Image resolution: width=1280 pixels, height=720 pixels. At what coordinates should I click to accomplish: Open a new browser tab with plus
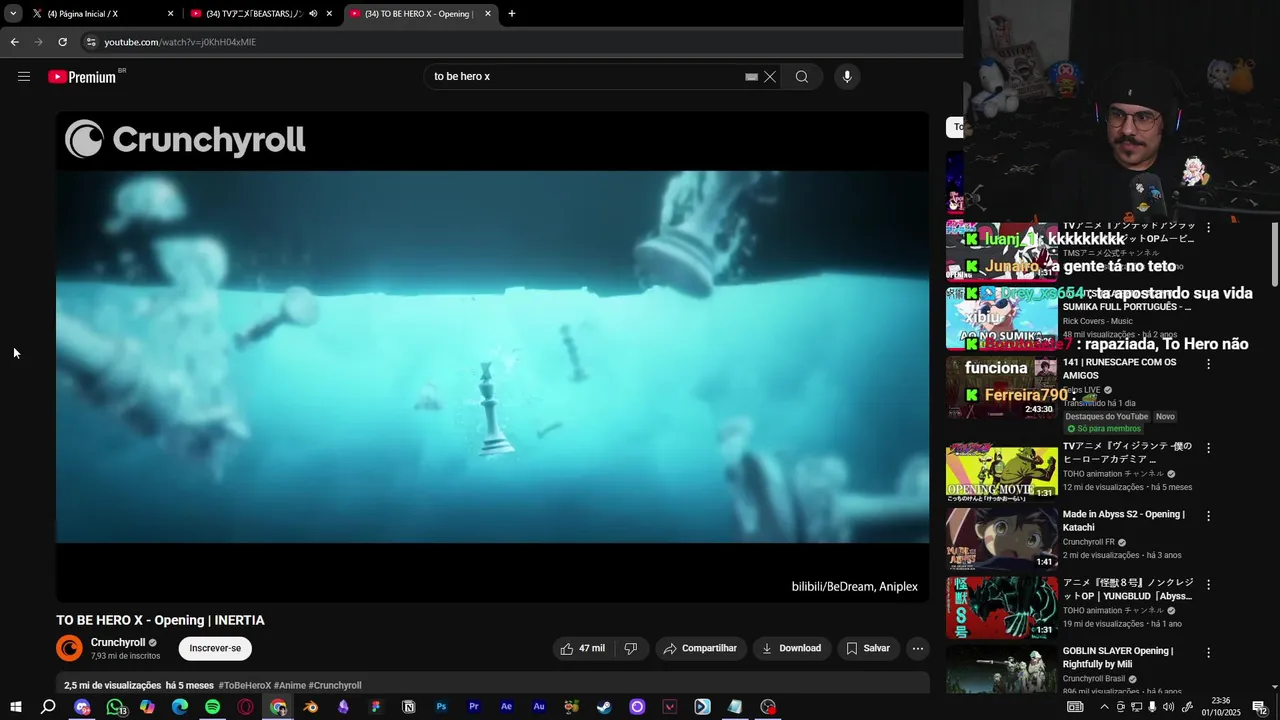pos(512,14)
